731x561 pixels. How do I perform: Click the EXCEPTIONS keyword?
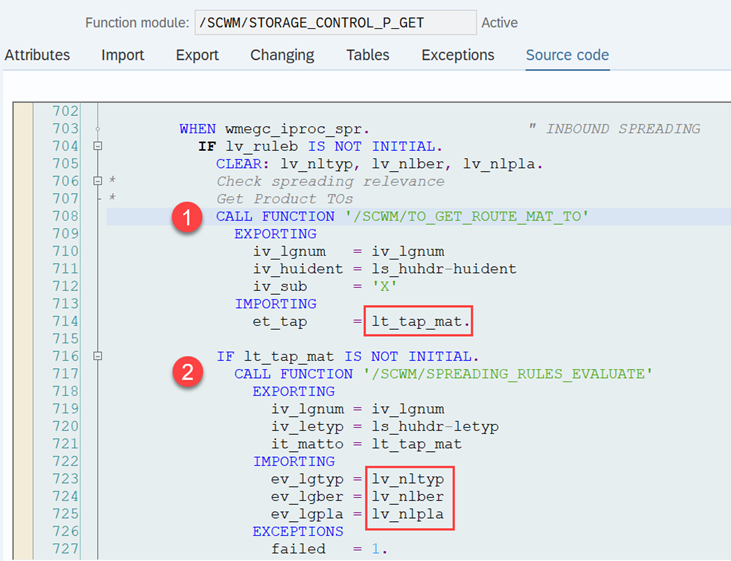(x=298, y=532)
